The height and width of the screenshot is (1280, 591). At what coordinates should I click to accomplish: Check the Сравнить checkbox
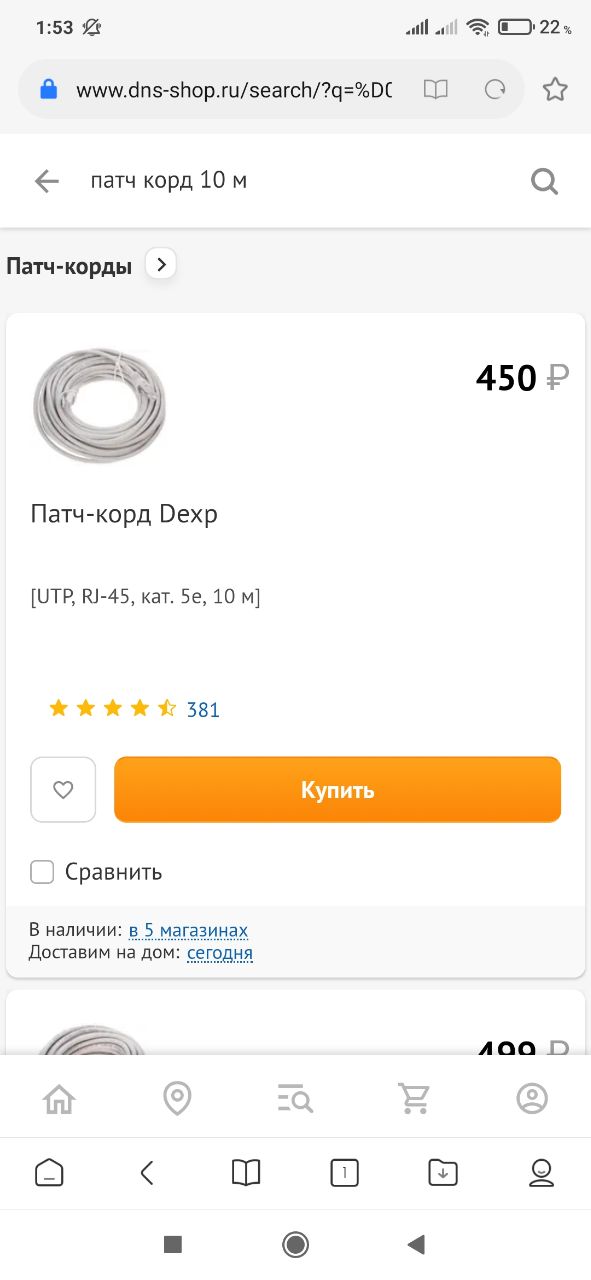click(42, 872)
